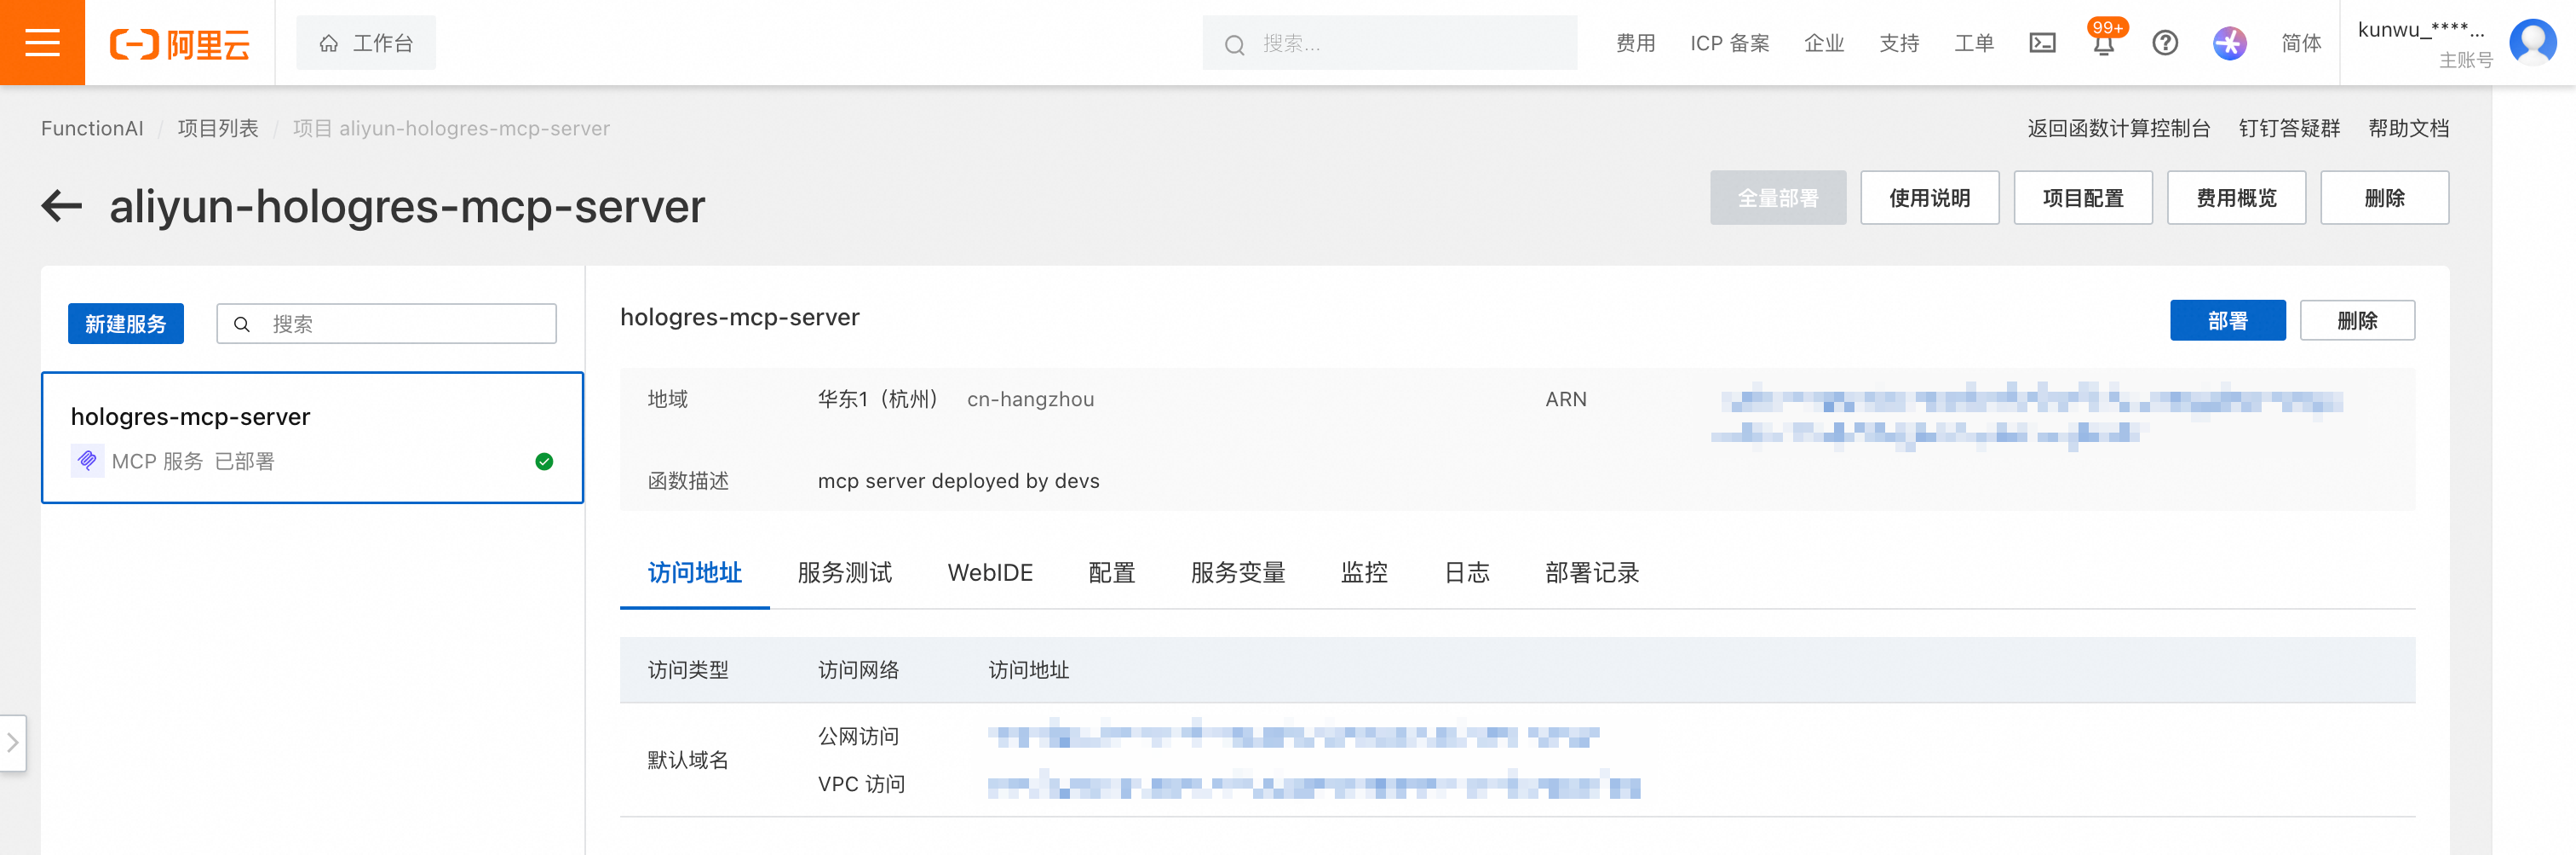Focus the top 搜索 search box
This screenshot has width=2576, height=855.
[1390, 43]
